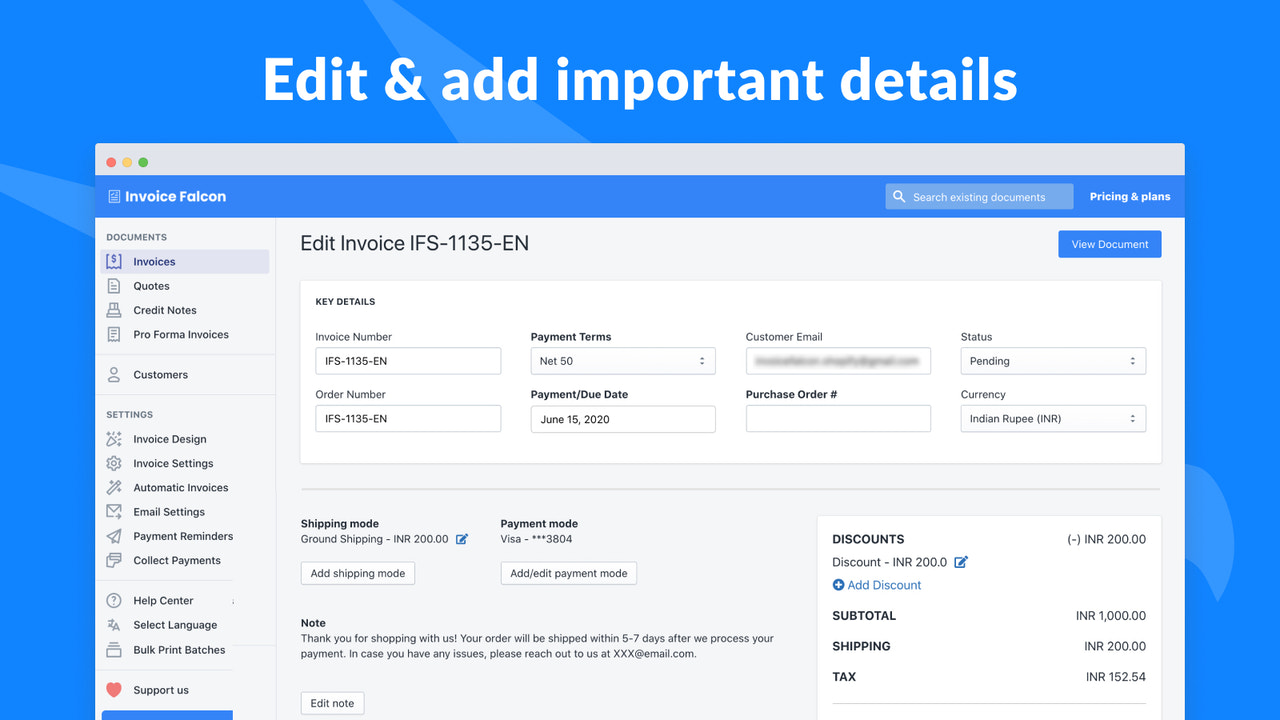
Task: Click the Add Discount link
Action: tap(877, 584)
